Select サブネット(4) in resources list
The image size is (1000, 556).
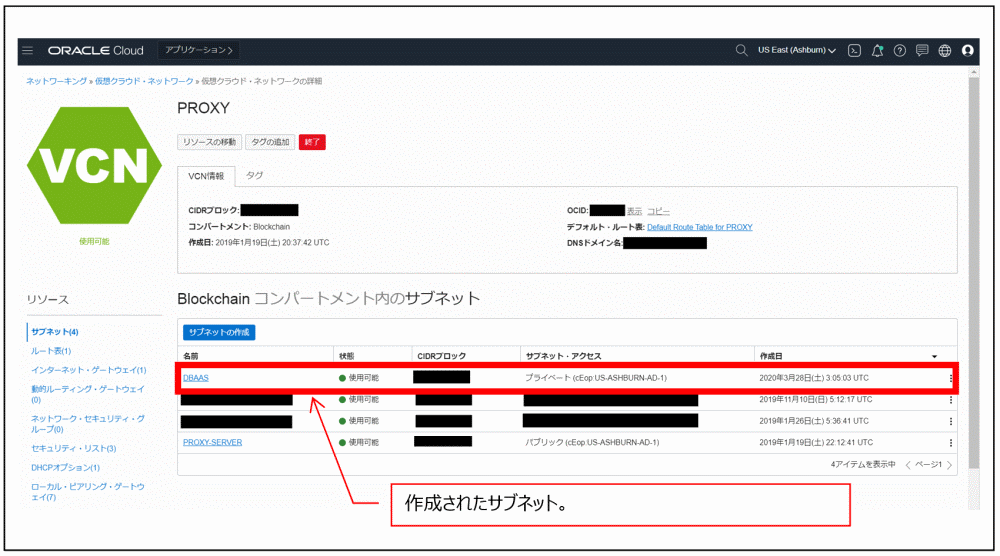tap(55, 332)
